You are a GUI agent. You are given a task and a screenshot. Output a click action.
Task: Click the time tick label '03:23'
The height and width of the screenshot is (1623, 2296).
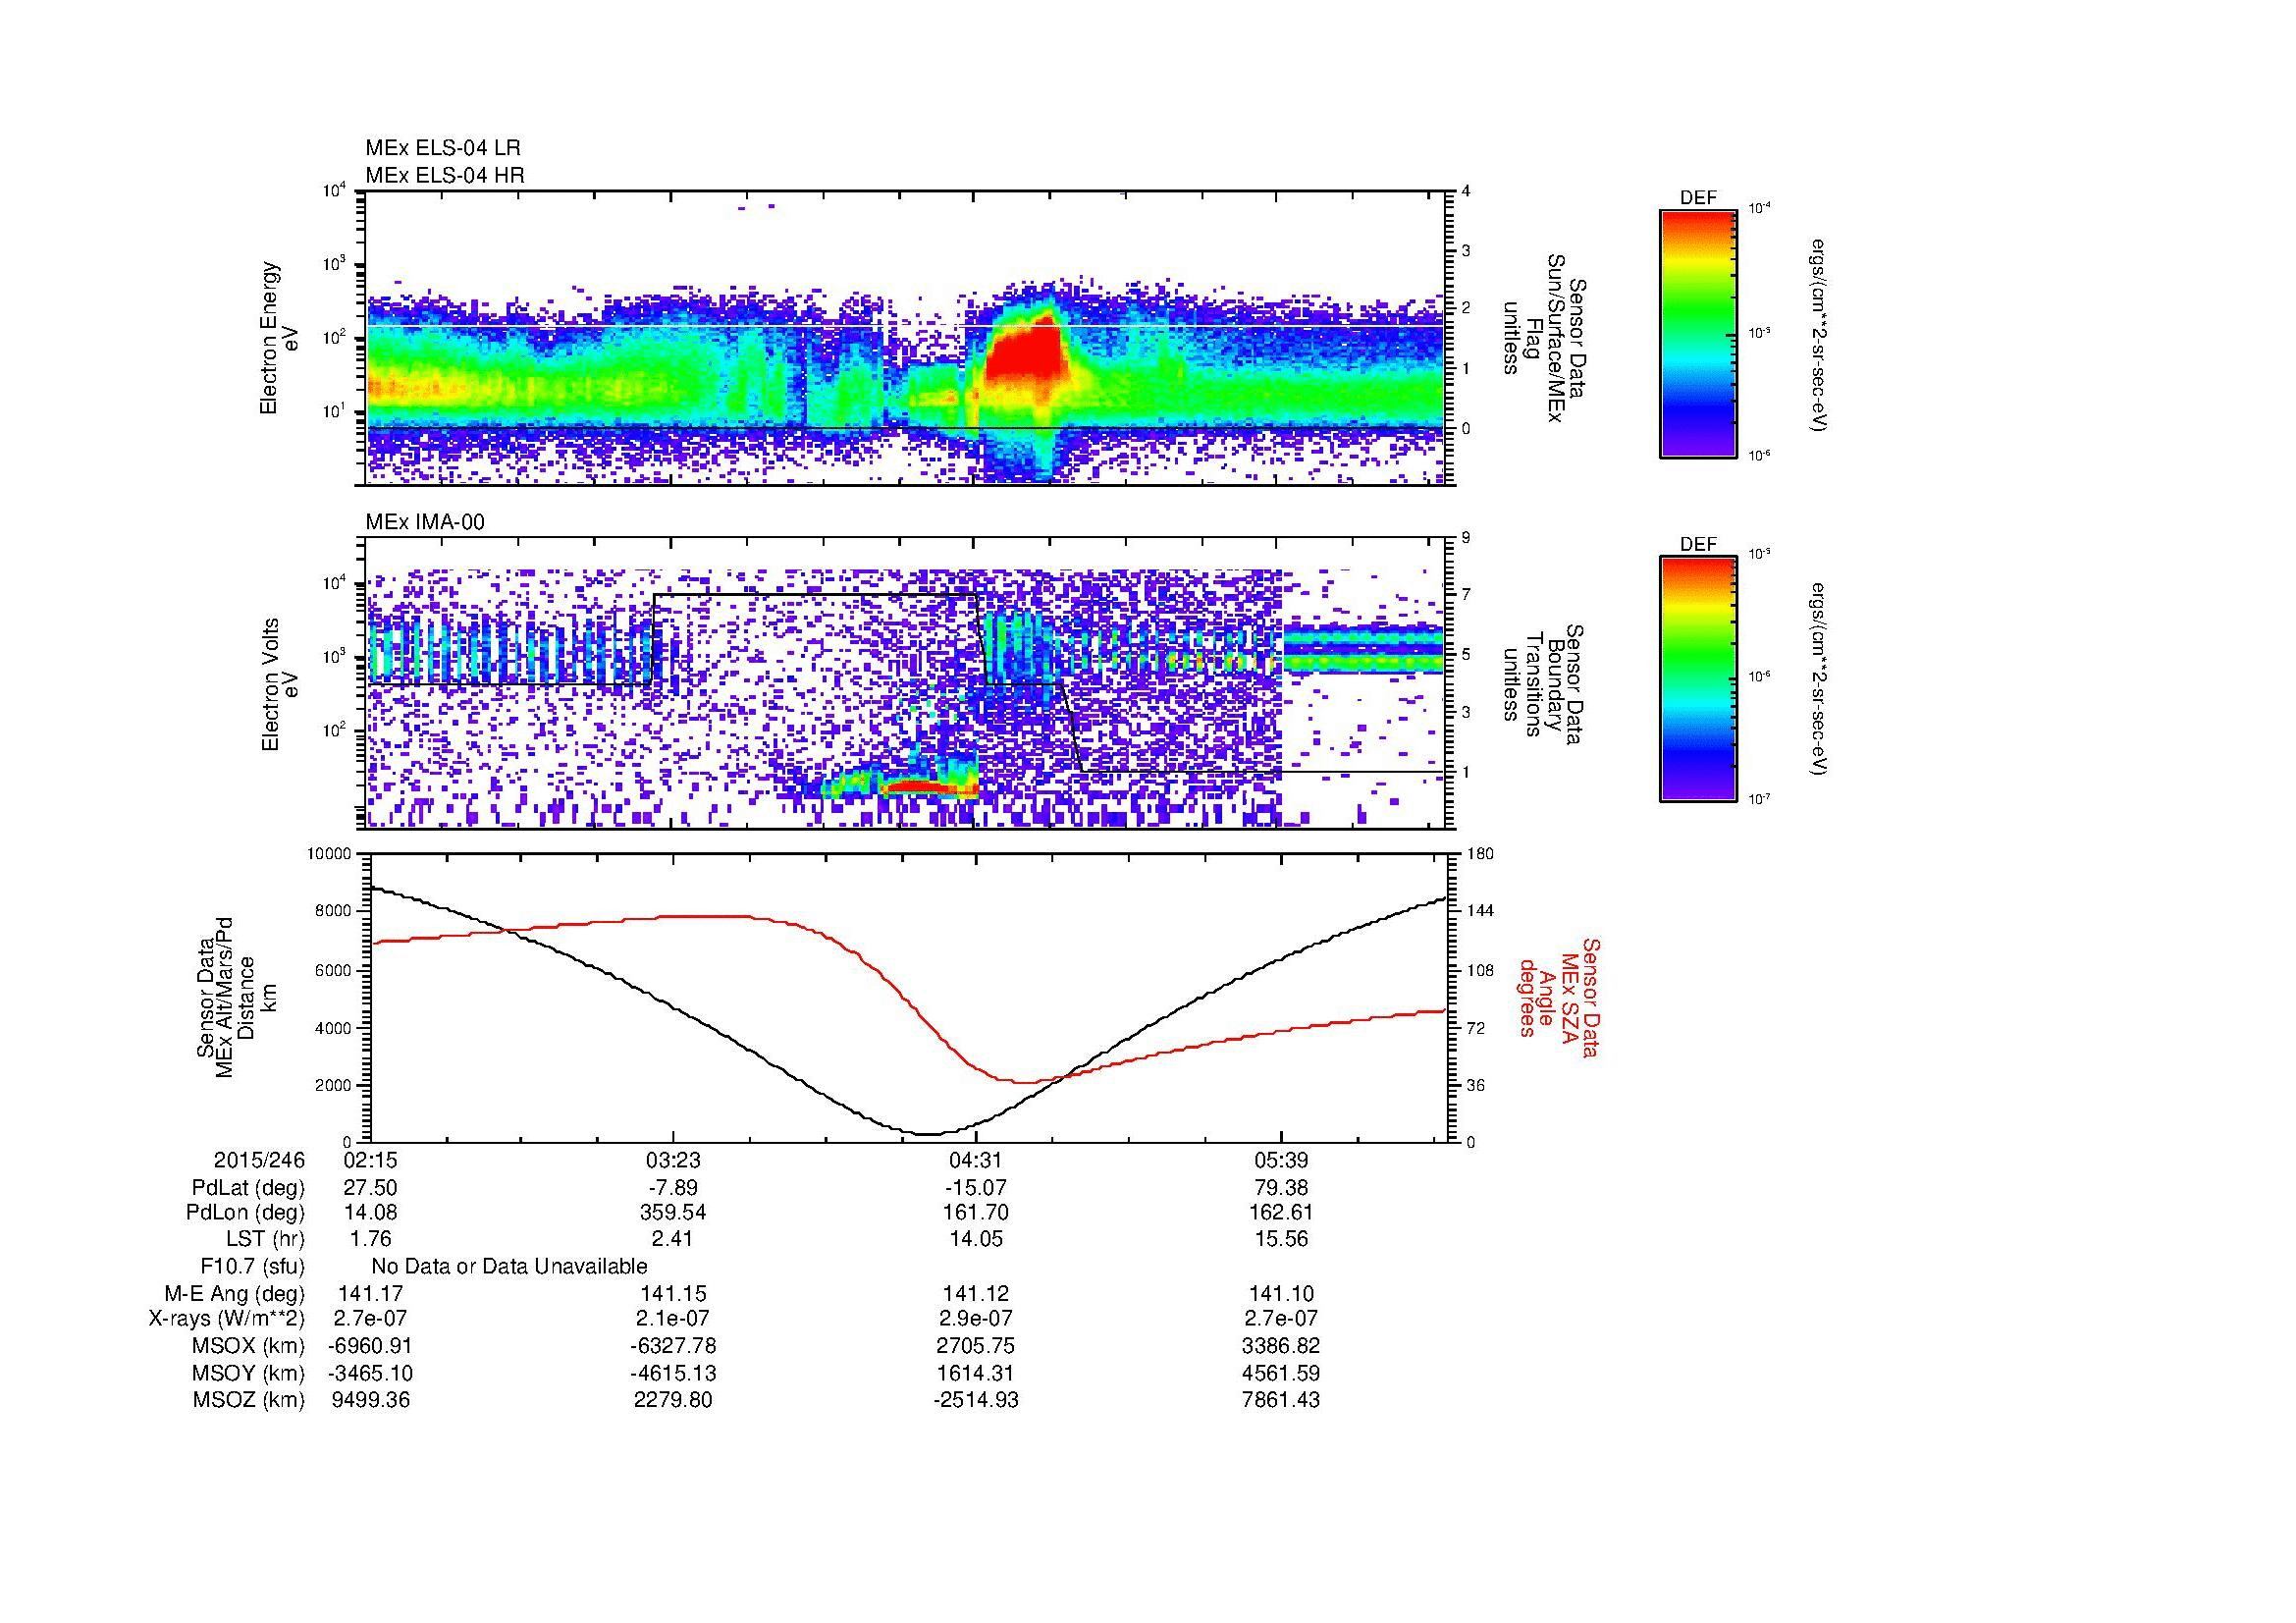673,1160
